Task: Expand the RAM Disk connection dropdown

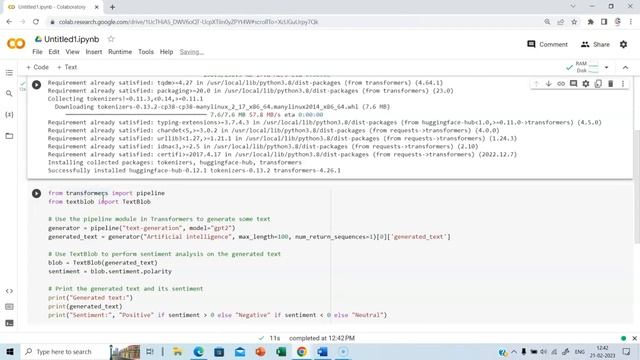Action: 607,67
